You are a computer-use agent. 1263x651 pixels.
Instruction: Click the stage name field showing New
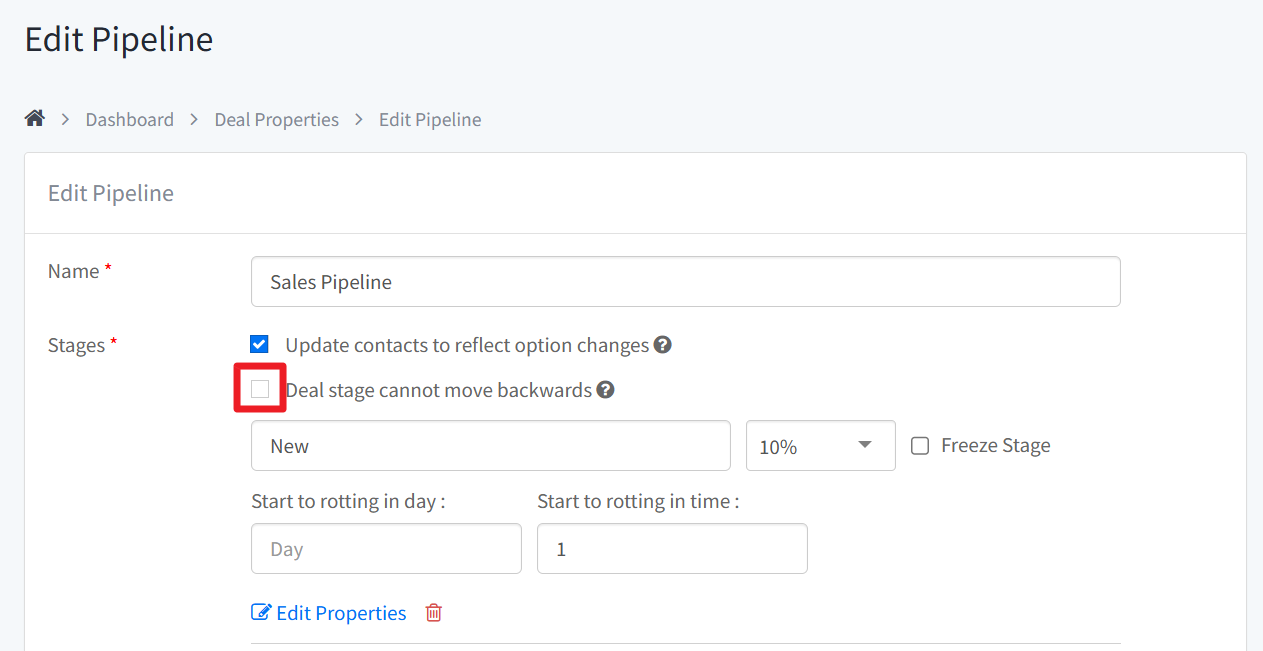[x=491, y=446]
